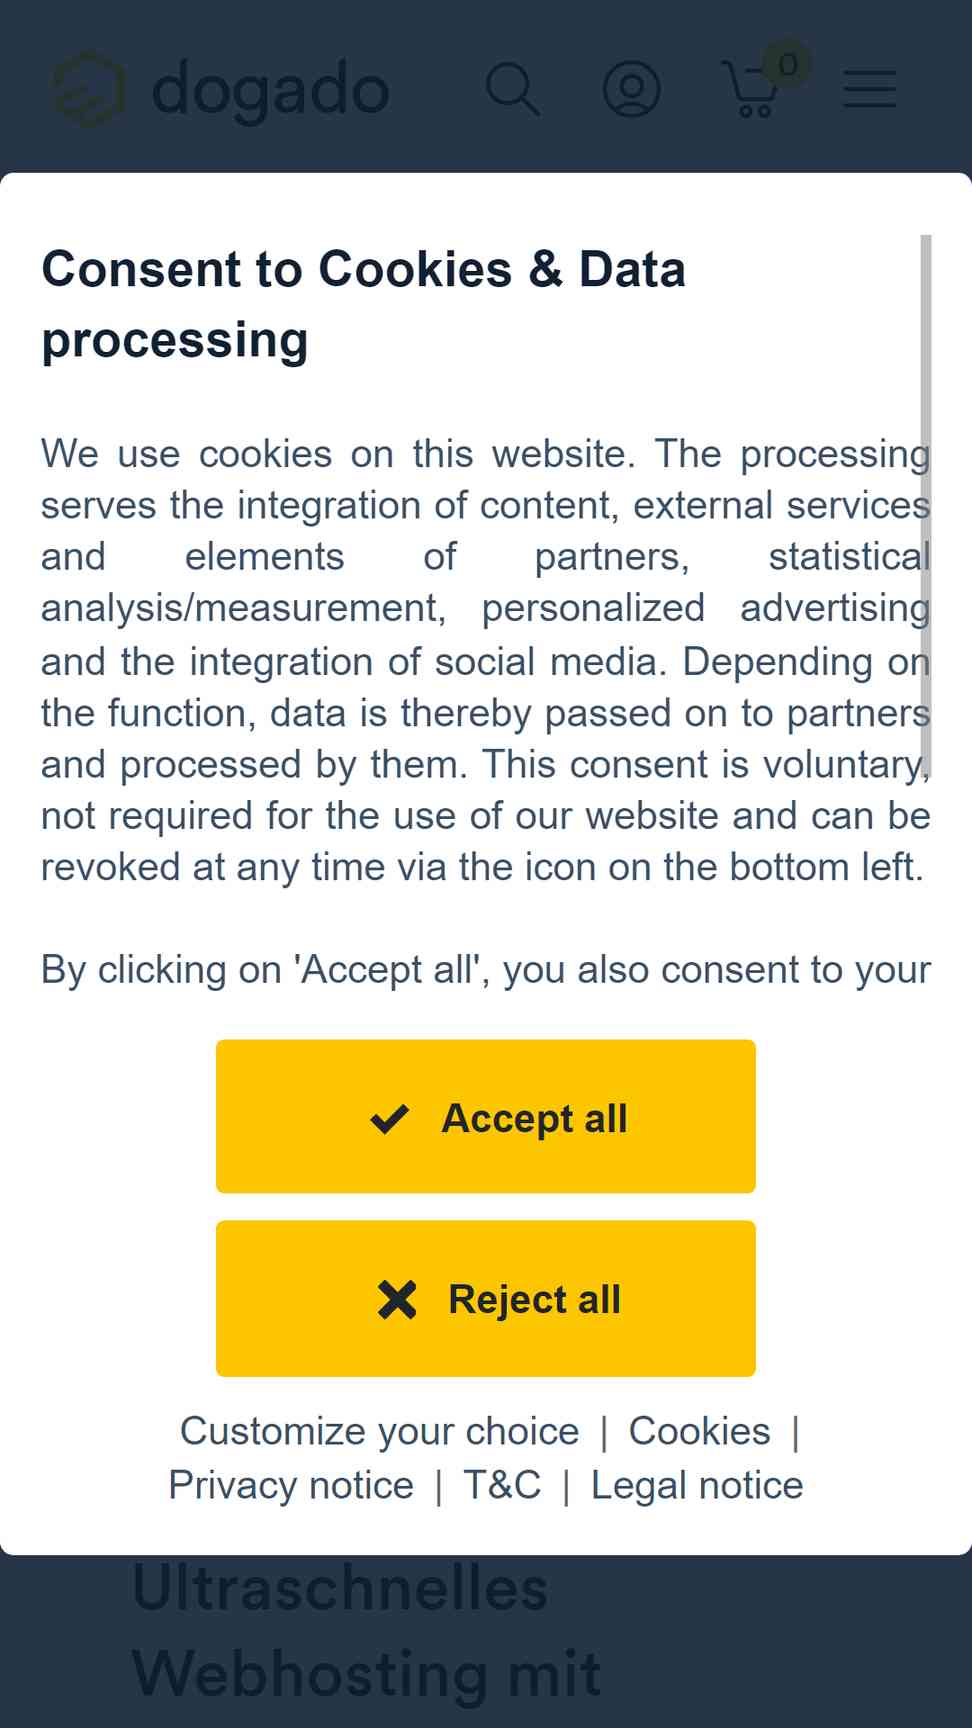Click the X icon on Reject all
The image size is (972, 1728).
tap(397, 1299)
